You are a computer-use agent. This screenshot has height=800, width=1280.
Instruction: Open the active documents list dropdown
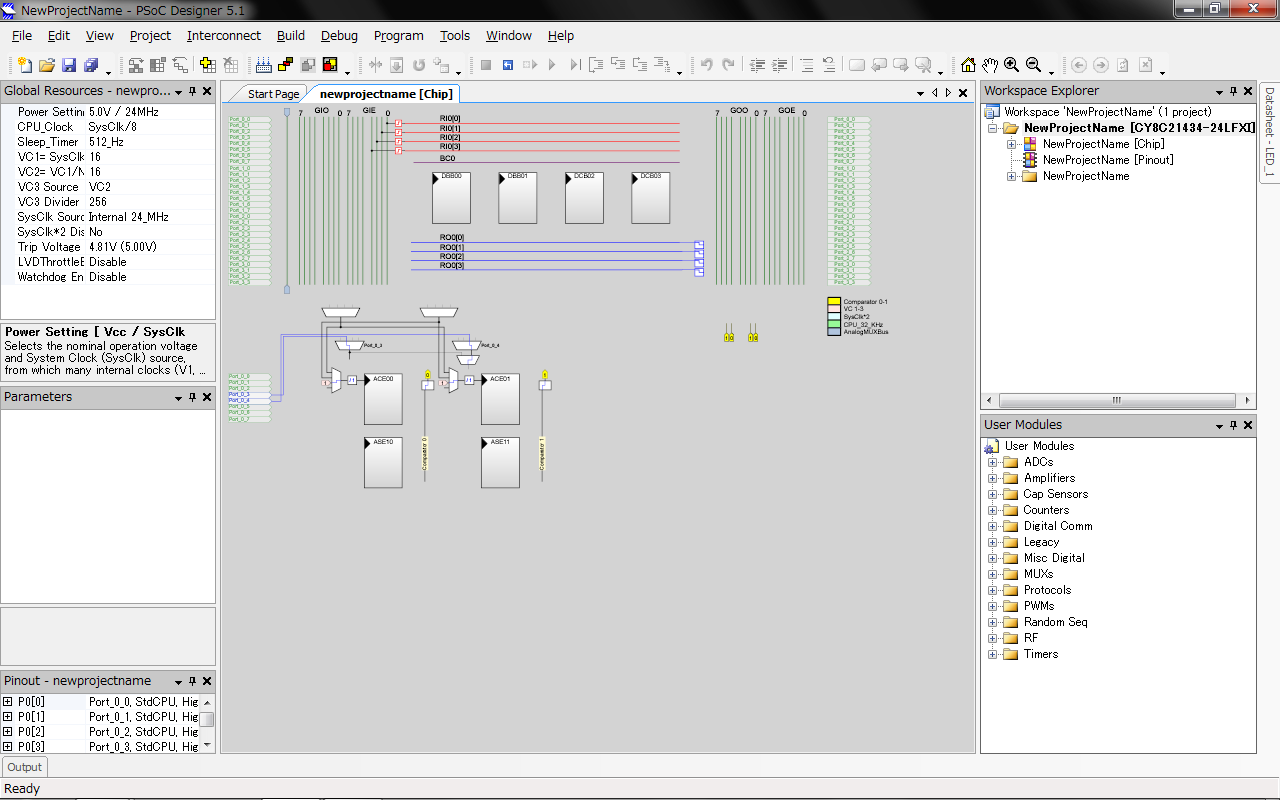click(921, 93)
